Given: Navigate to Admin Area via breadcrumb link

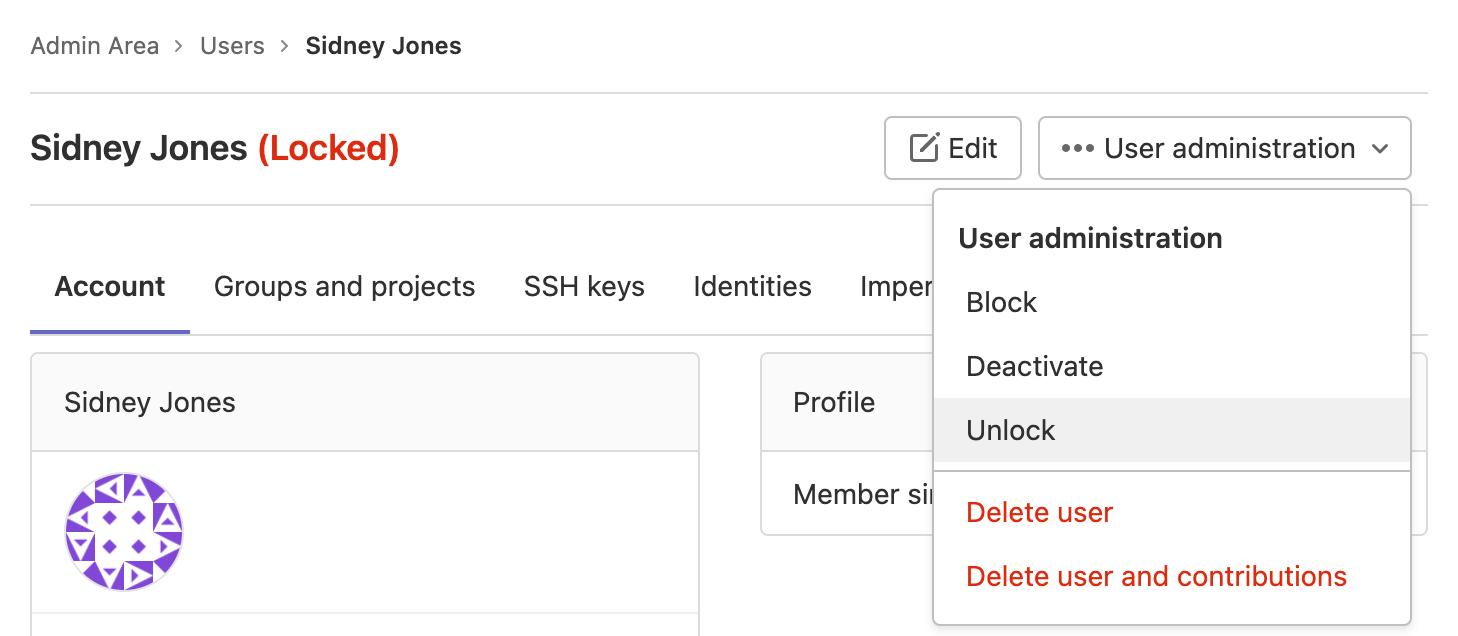Looking at the screenshot, I should click(95, 46).
